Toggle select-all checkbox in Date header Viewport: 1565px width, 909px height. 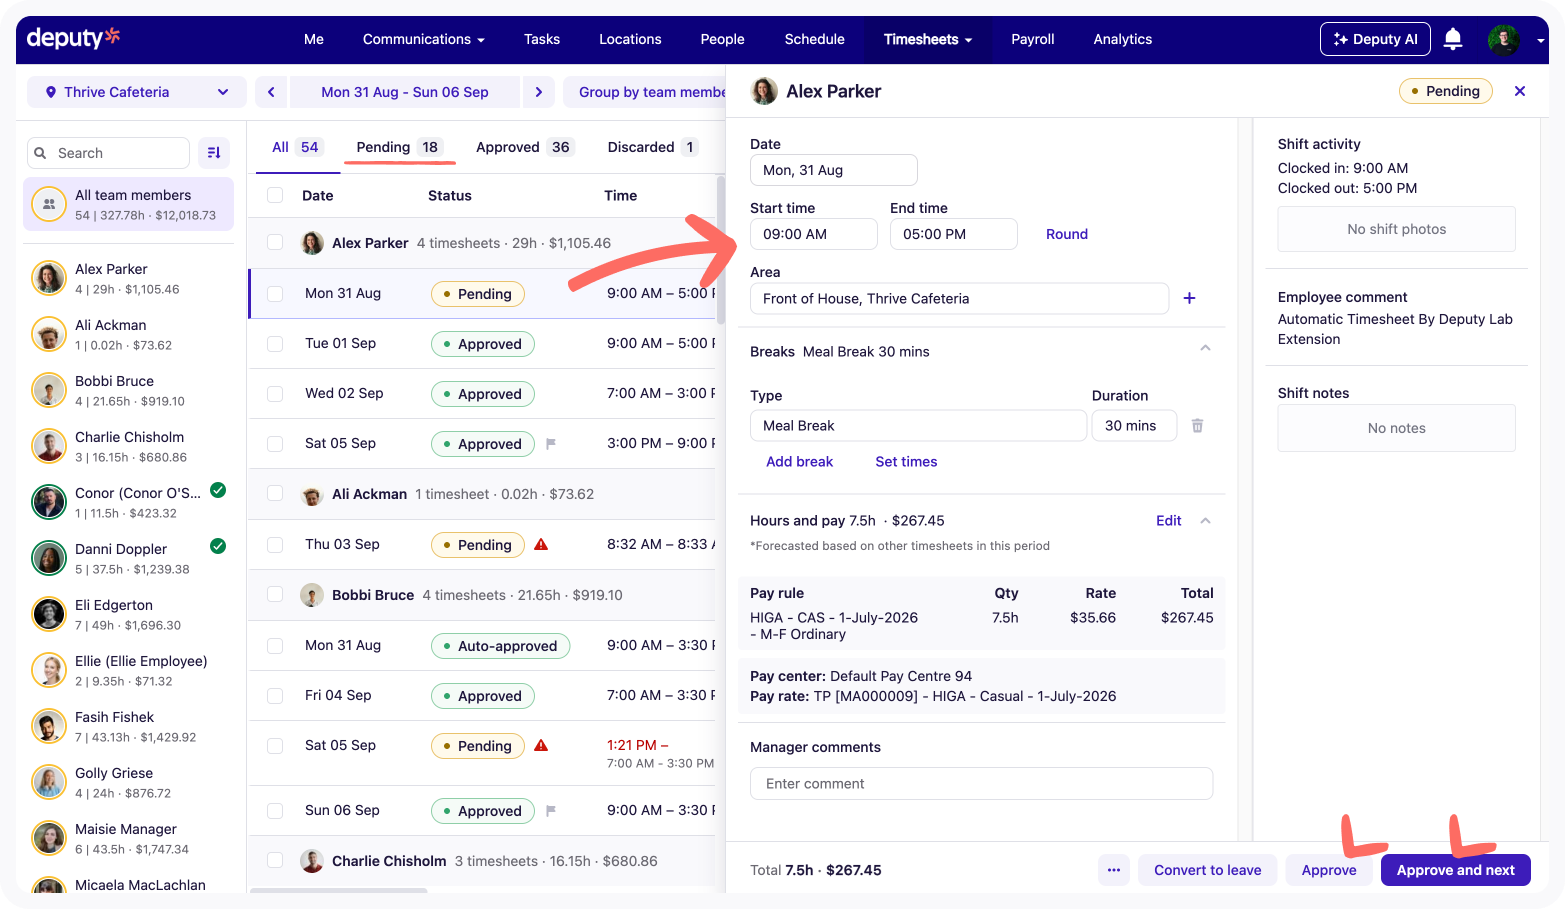tap(275, 196)
